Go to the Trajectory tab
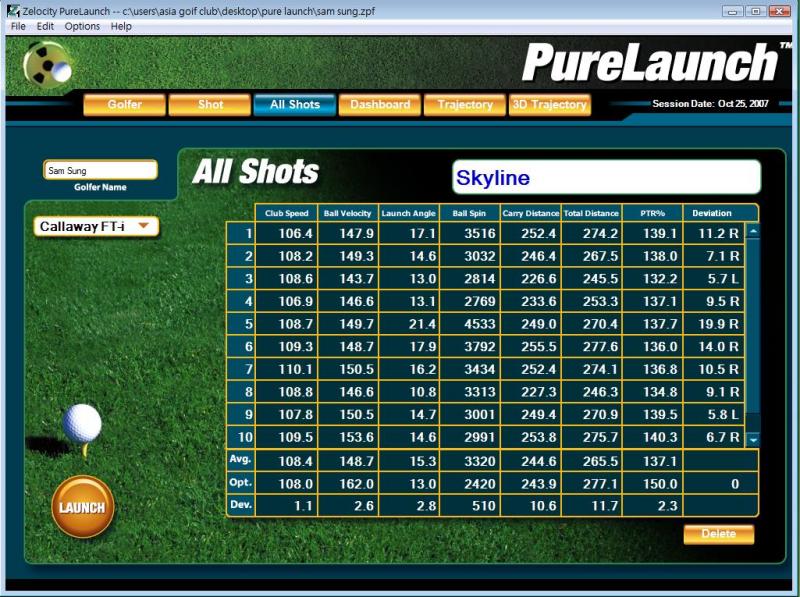Viewport: 800px width, 597px height. pyautogui.click(x=465, y=104)
